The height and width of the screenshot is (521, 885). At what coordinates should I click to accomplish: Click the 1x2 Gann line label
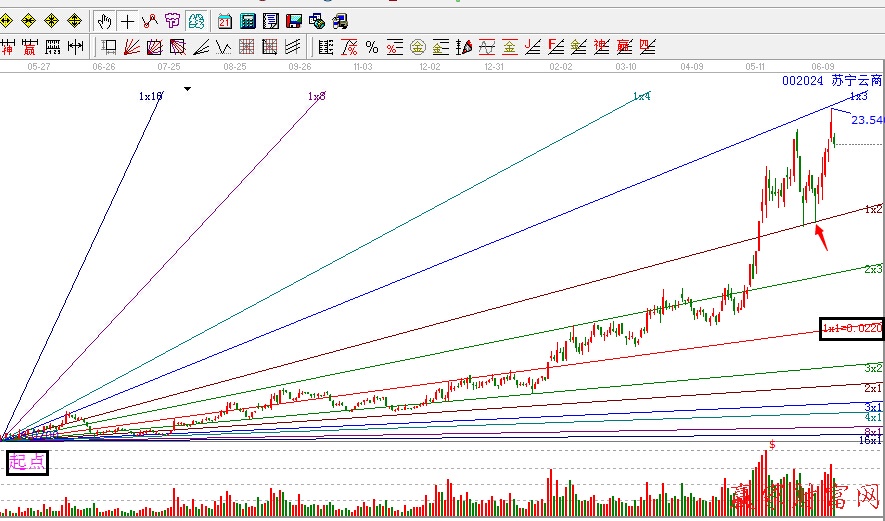pyautogui.click(x=873, y=209)
